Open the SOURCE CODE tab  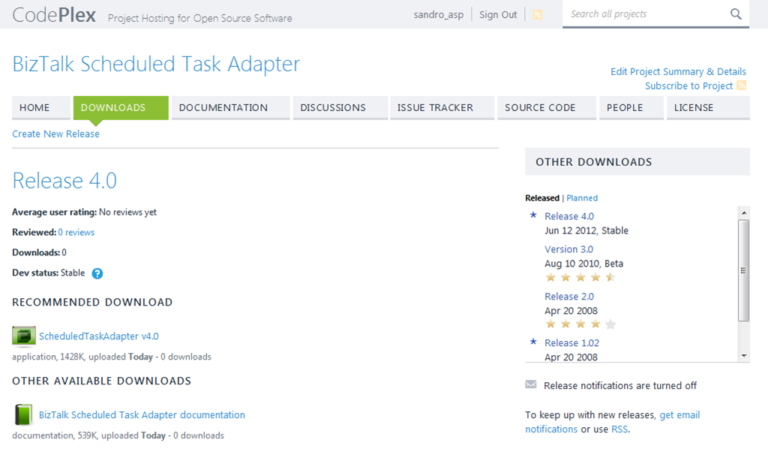pos(547,108)
